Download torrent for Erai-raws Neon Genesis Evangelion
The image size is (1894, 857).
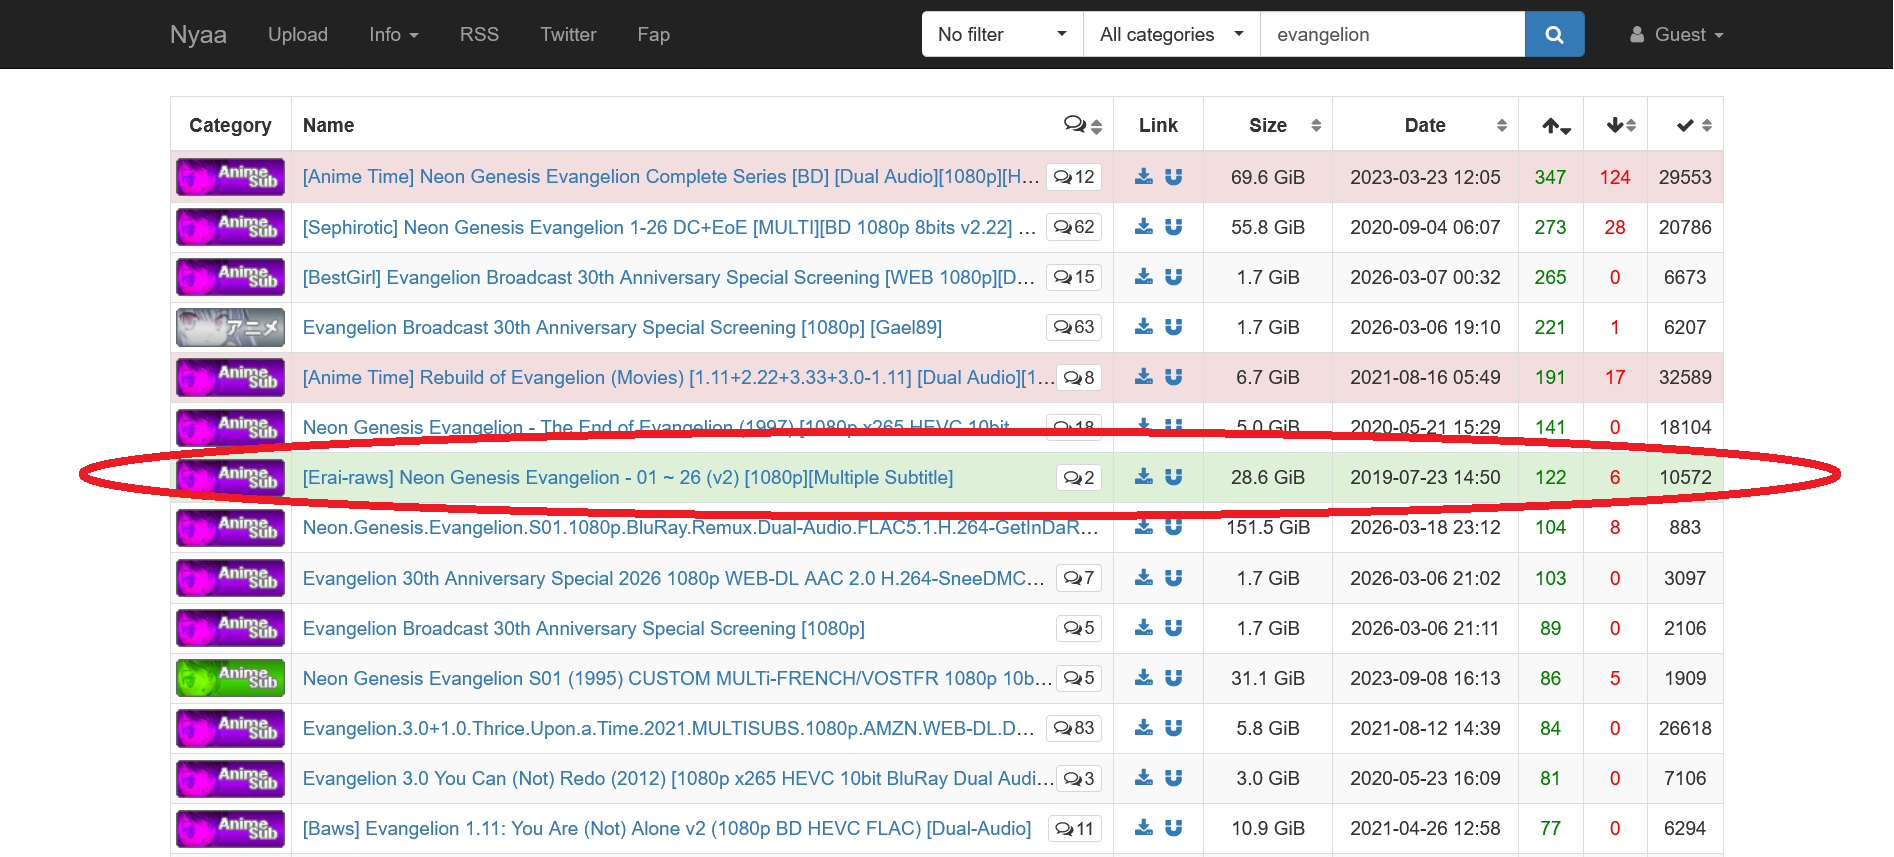1144,477
